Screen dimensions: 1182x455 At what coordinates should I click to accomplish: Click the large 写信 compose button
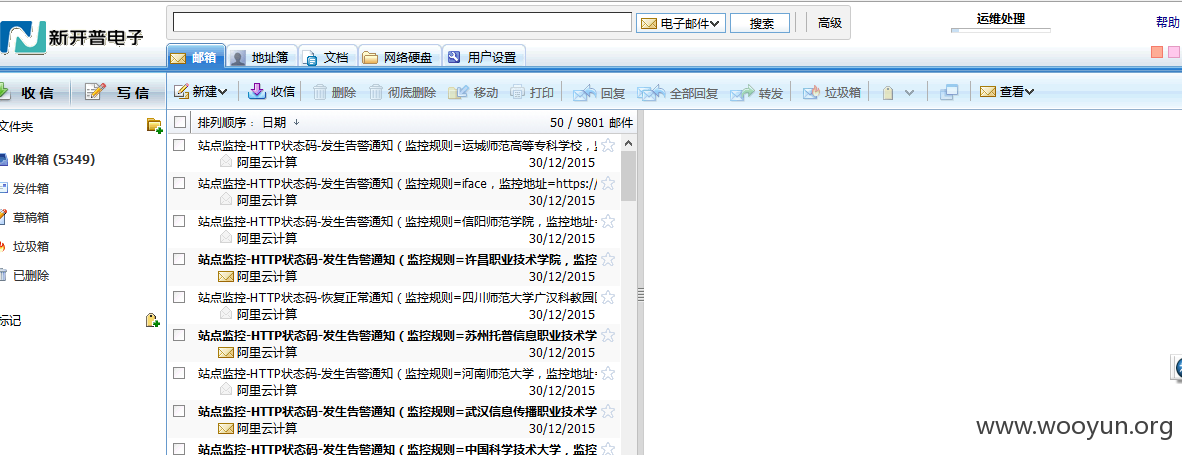pos(118,92)
